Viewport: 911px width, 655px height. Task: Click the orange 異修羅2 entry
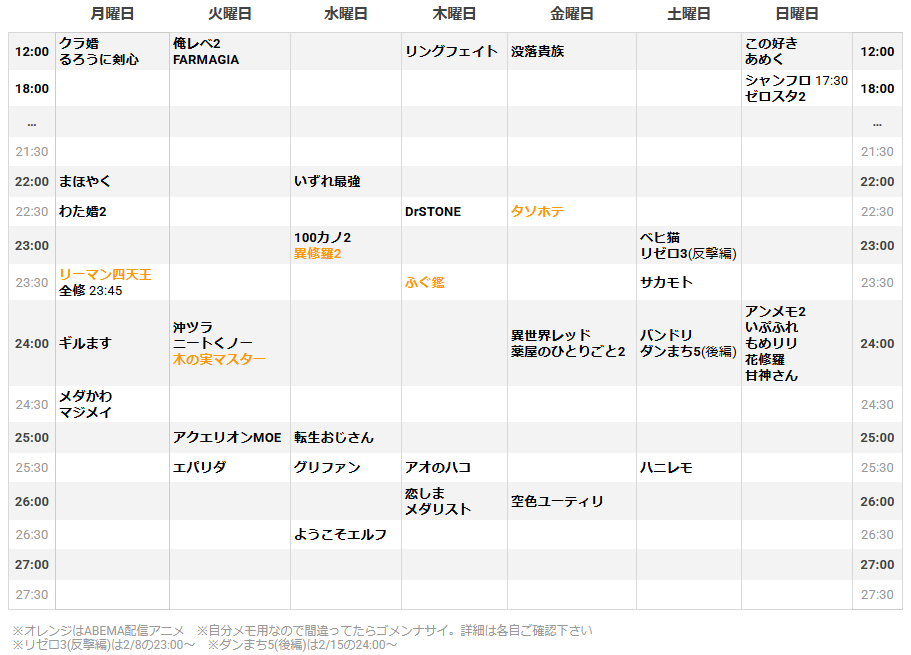tap(317, 253)
